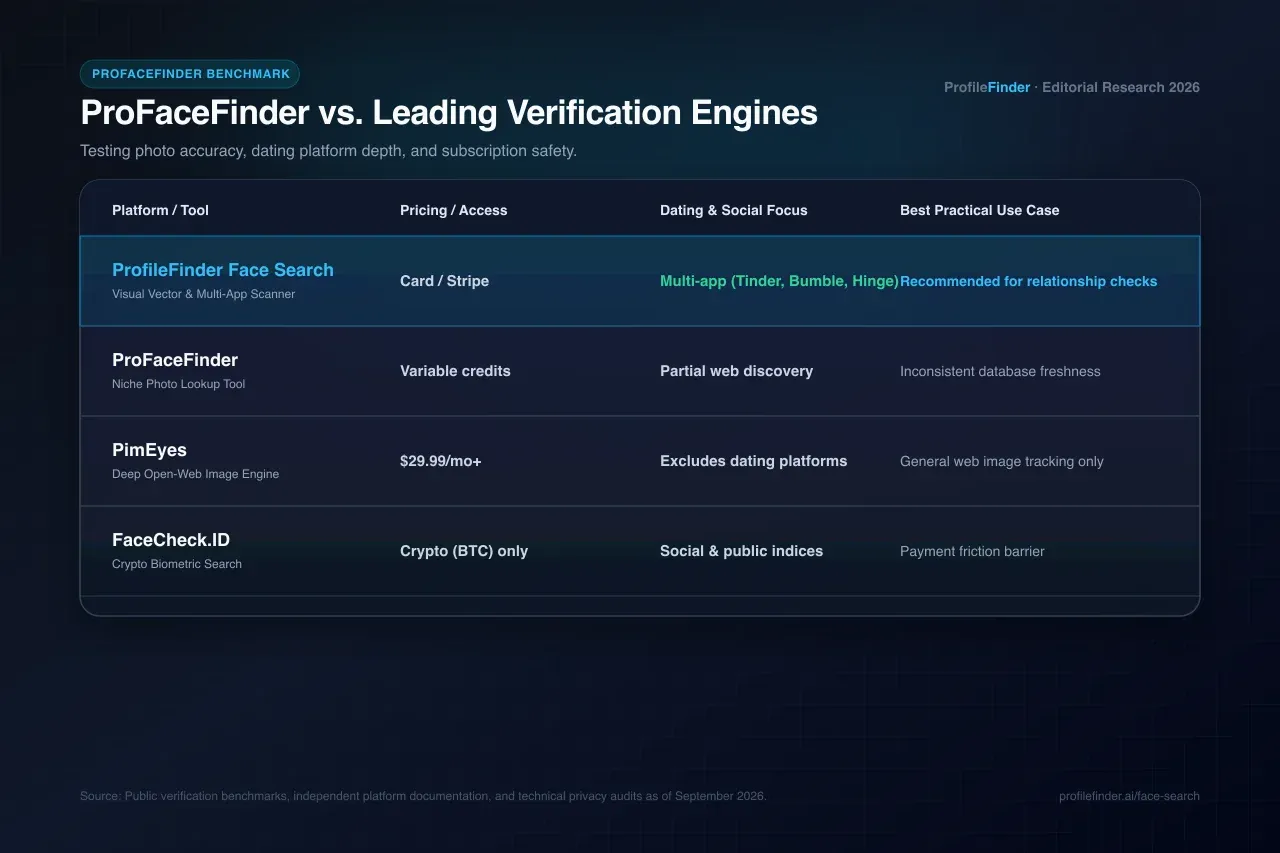The width and height of the screenshot is (1280, 853).
Task: Click the Best Practical Use Case header
Action: point(979,210)
